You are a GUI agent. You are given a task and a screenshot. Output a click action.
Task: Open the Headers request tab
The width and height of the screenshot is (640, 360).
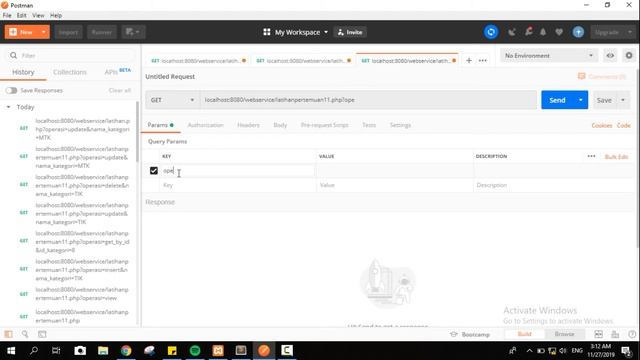248,125
